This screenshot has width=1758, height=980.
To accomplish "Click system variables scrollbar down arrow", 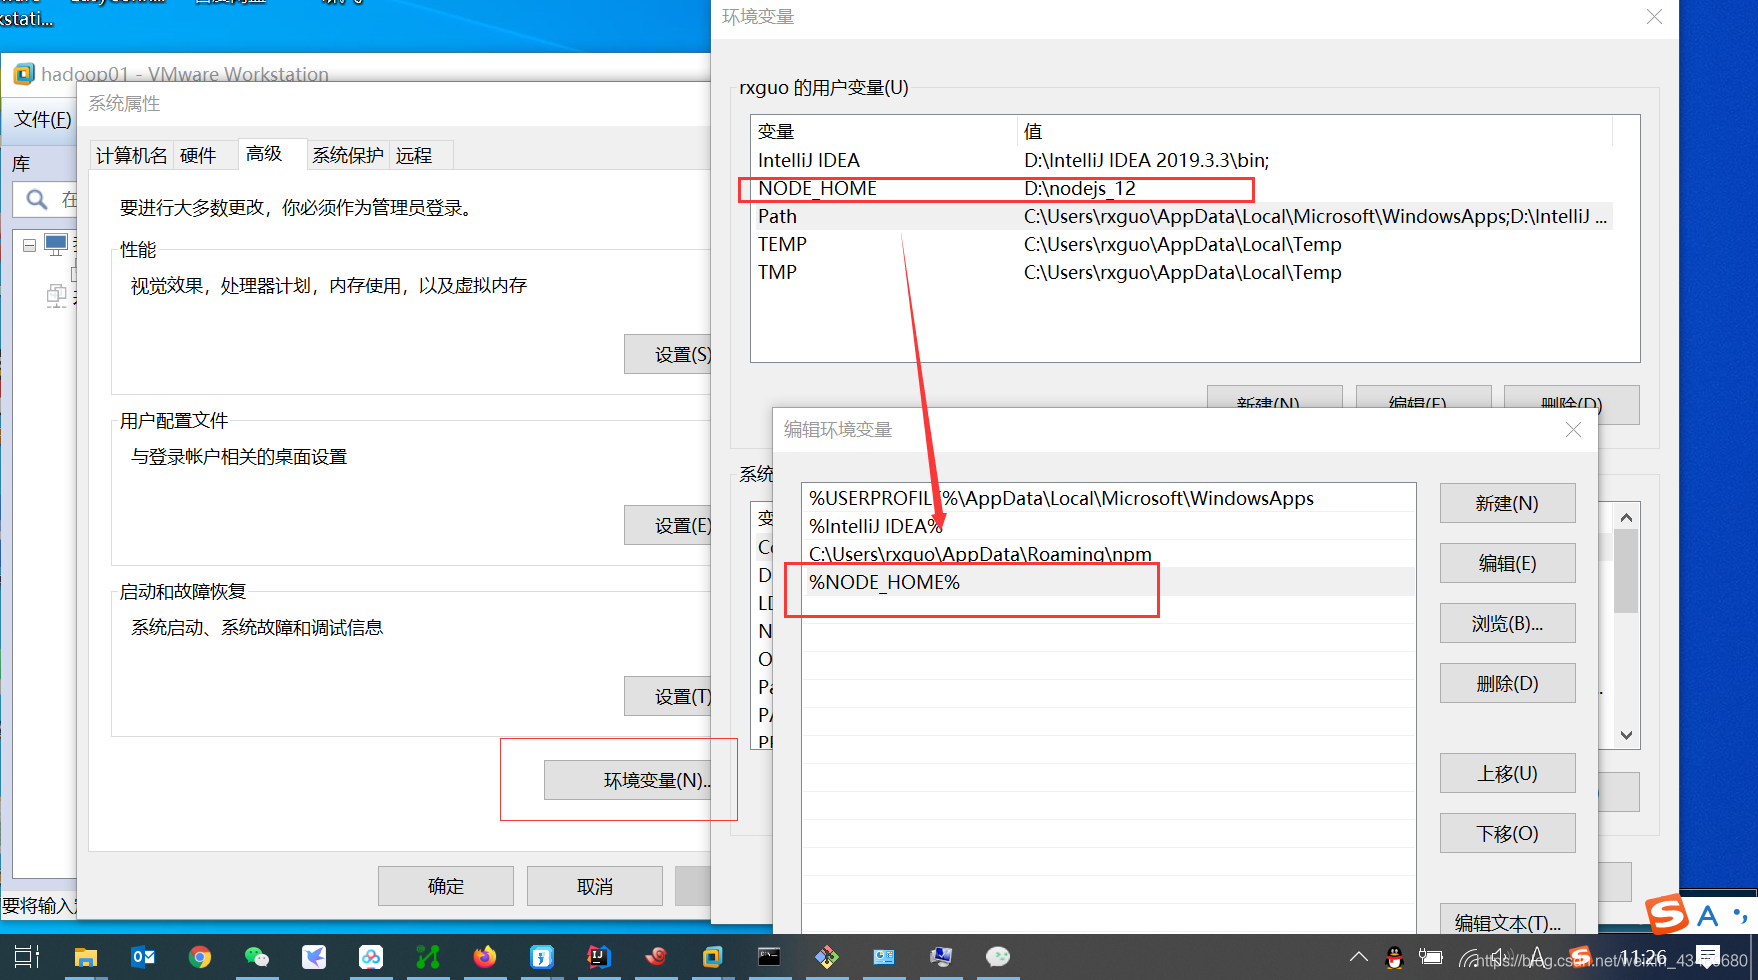I will [x=1626, y=735].
